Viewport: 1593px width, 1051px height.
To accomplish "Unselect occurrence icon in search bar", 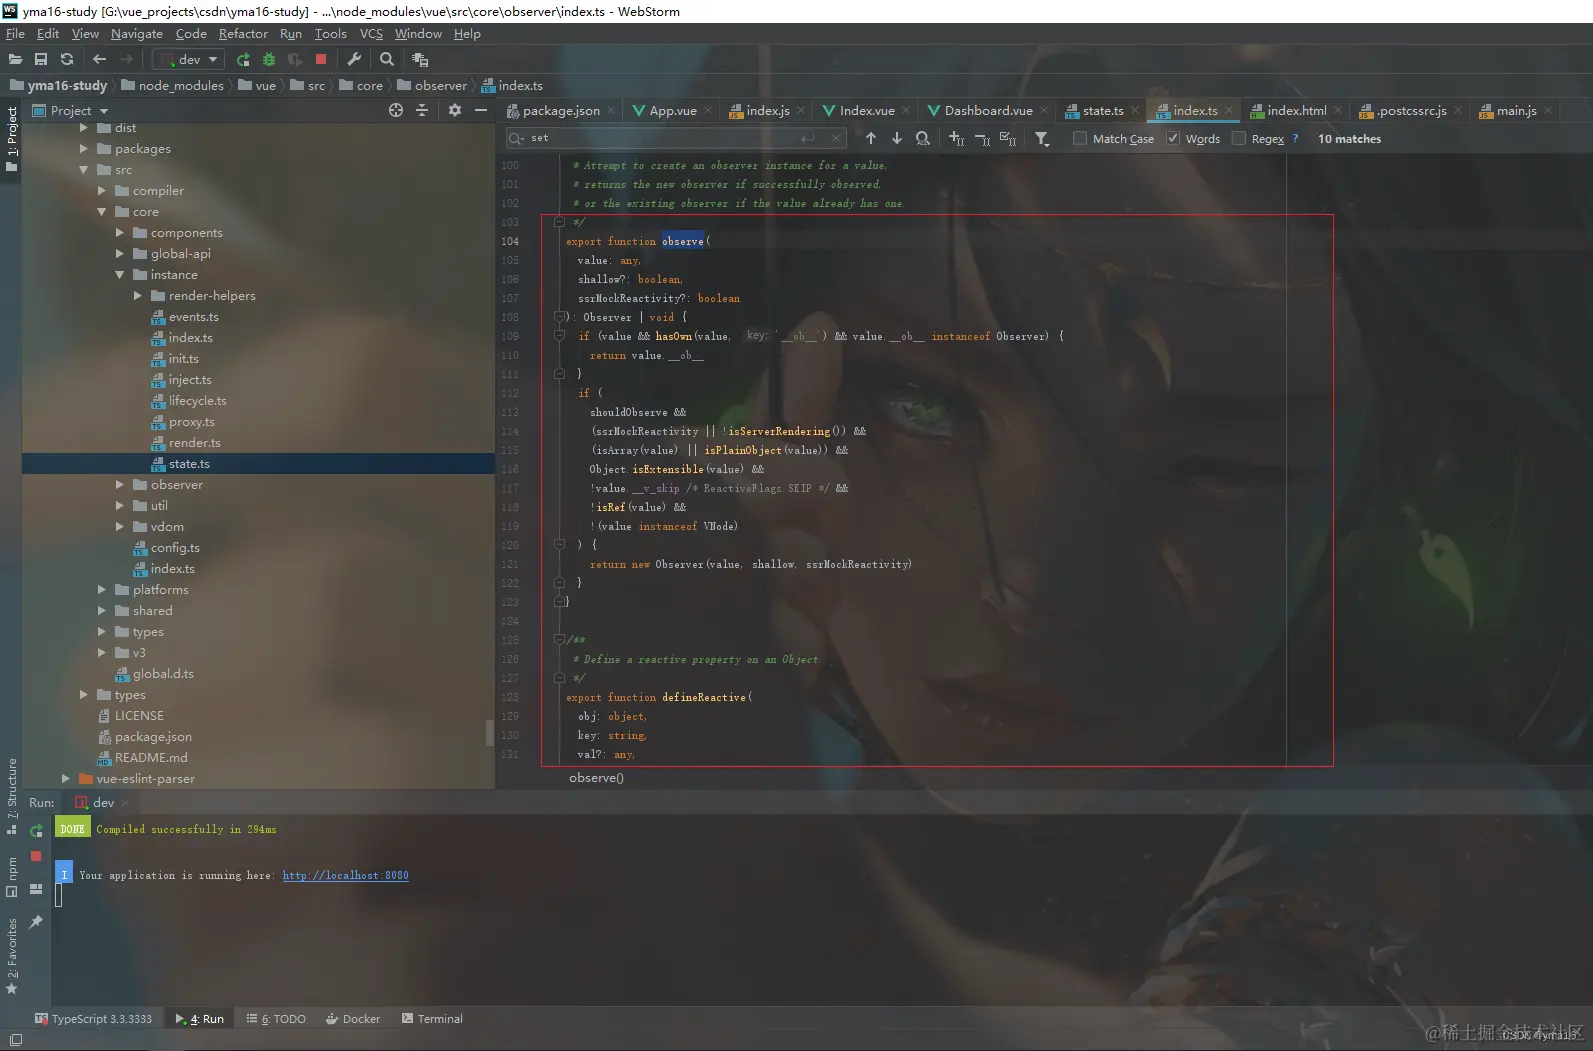I will (982, 138).
